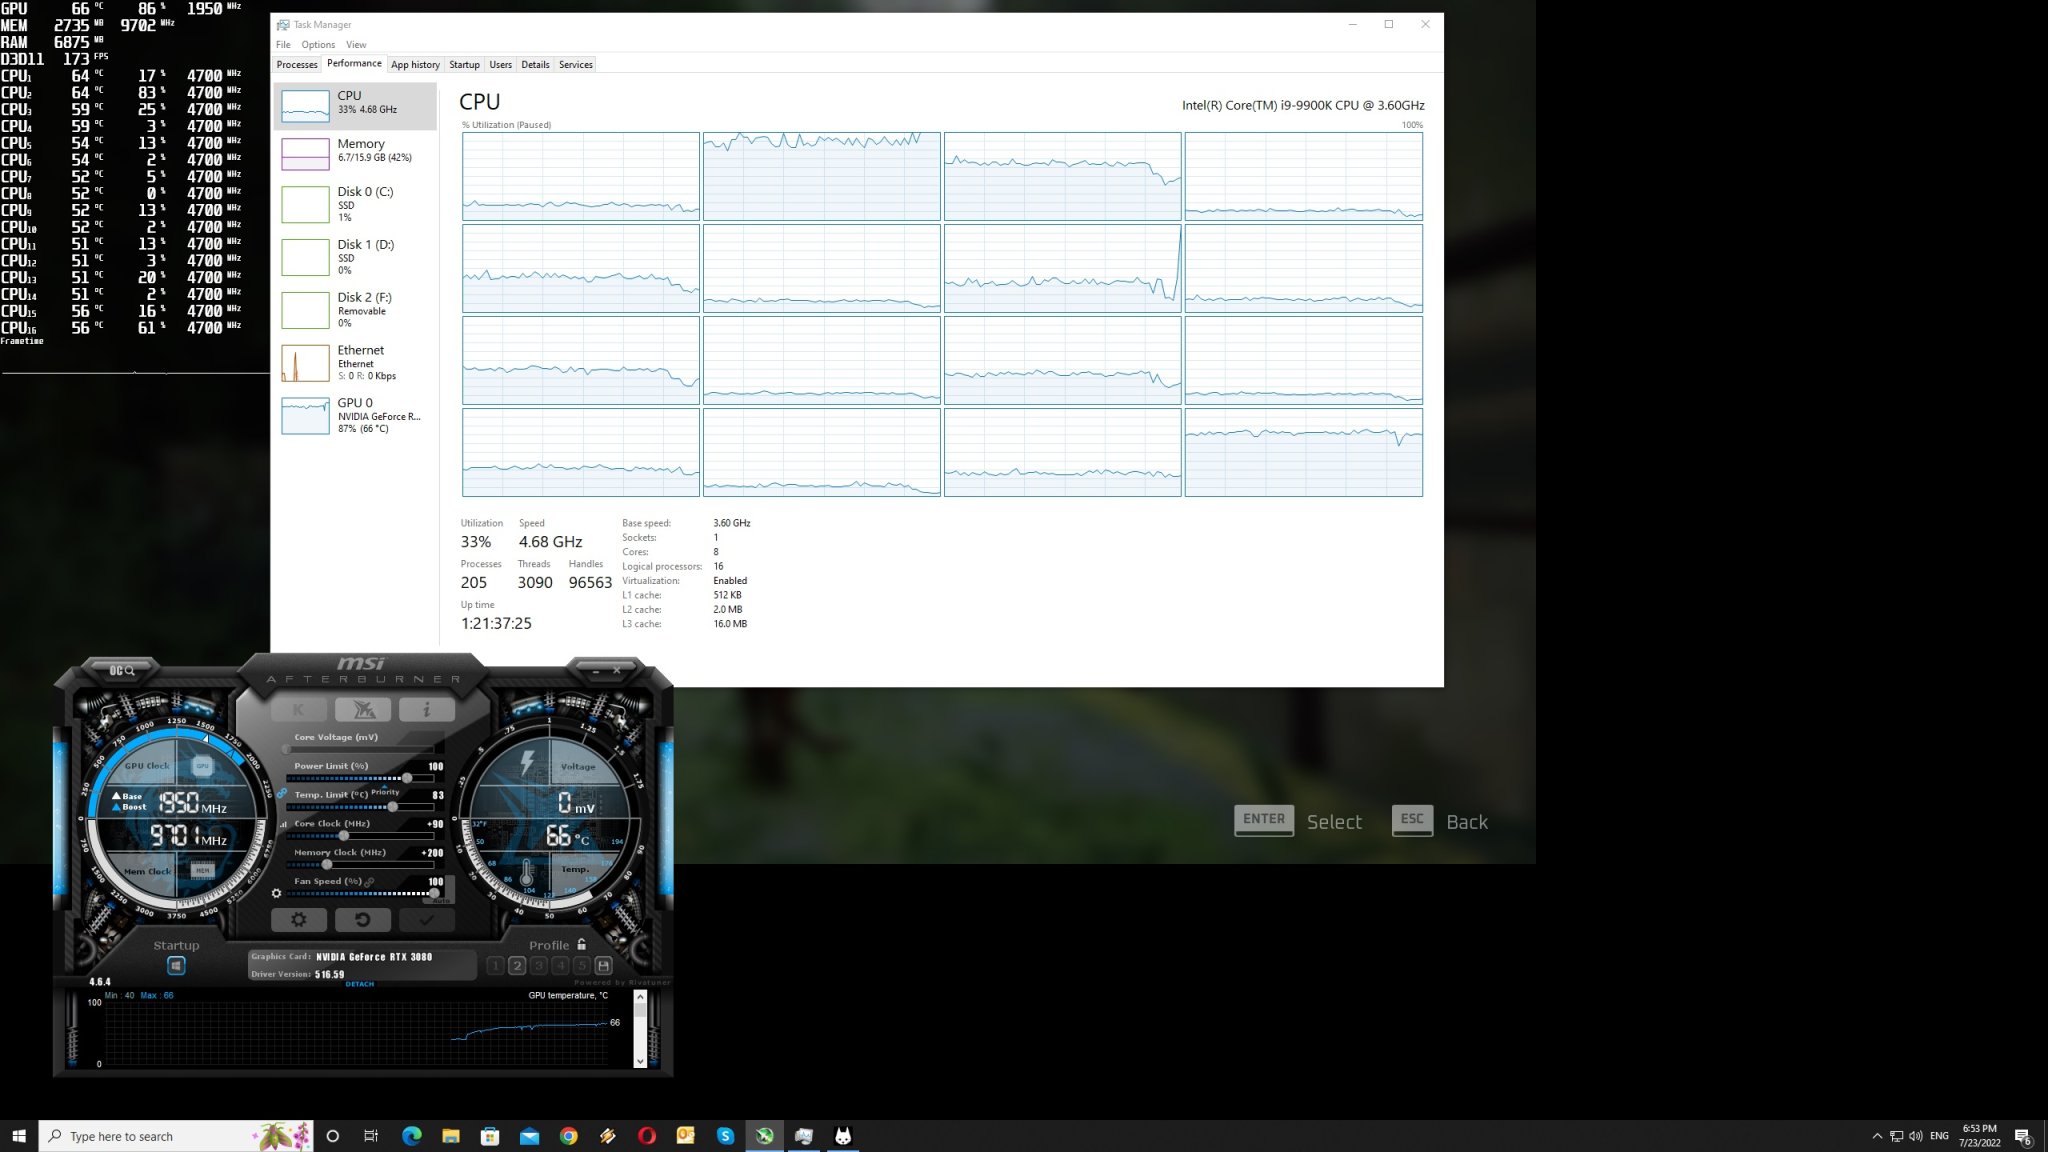Screen dimensions: 2048x1152
Task: Open the View menu in Task Manager
Action: (x=356, y=45)
